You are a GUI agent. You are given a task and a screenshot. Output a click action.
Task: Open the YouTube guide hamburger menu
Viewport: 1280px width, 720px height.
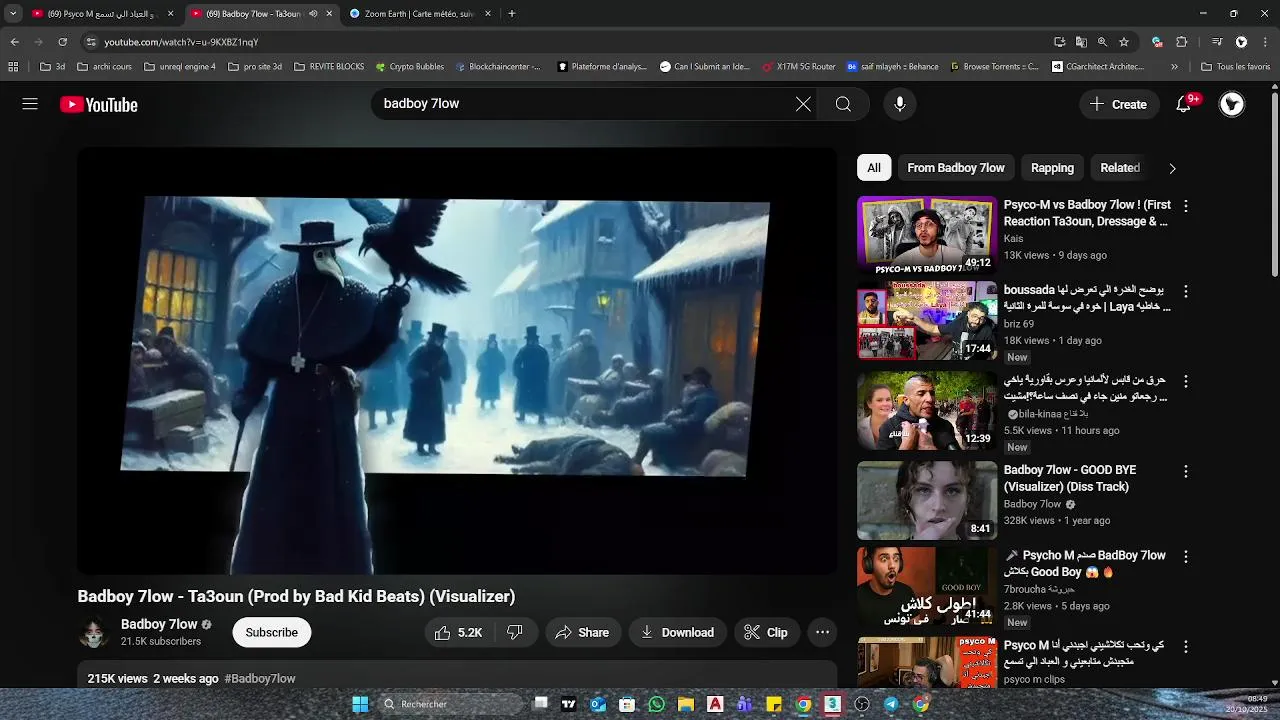tap(30, 104)
